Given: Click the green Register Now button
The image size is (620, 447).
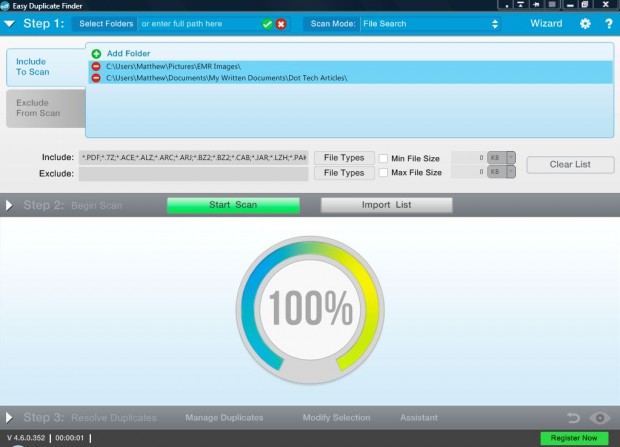Looking at the screenshot, I should (574, 438).
